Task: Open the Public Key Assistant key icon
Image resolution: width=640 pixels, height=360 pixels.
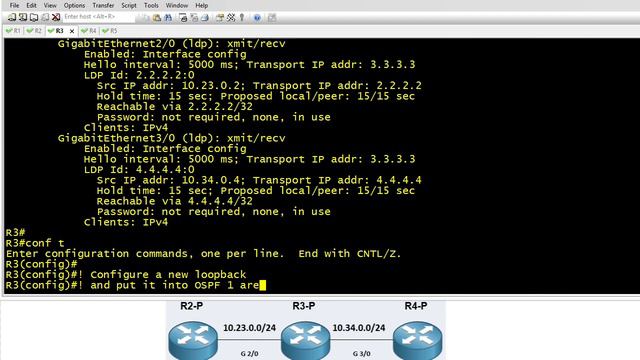Action: 242,18
